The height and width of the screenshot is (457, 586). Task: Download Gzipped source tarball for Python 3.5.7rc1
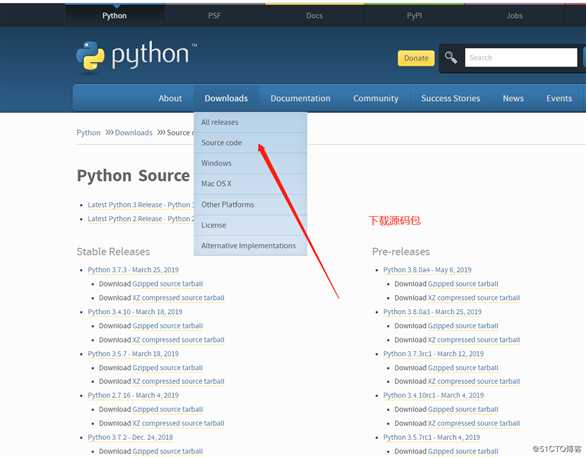pyautogui.click(x=463, y=451)
